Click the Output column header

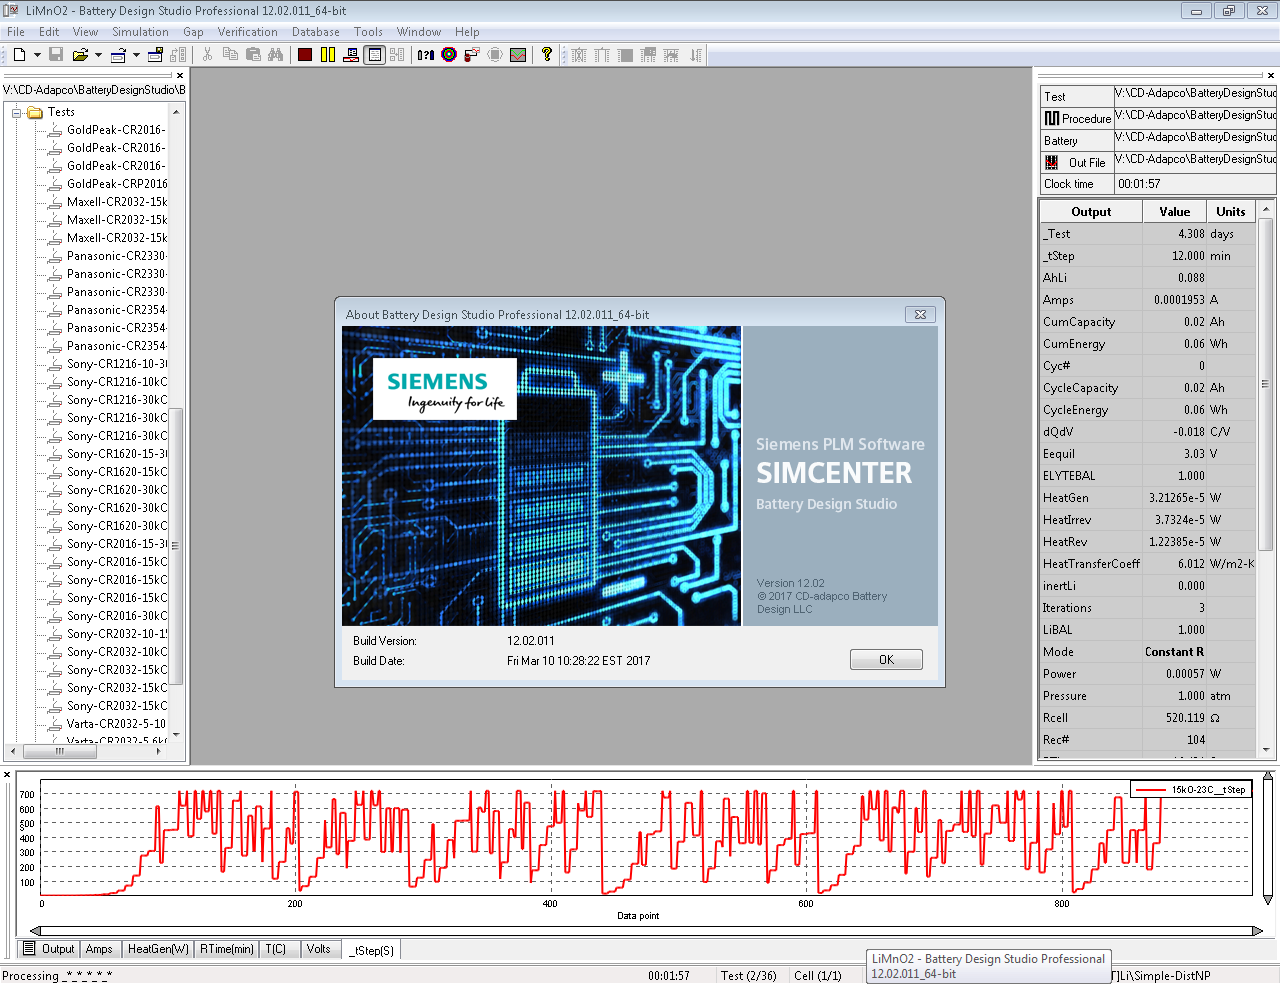tap(1091, 212)
